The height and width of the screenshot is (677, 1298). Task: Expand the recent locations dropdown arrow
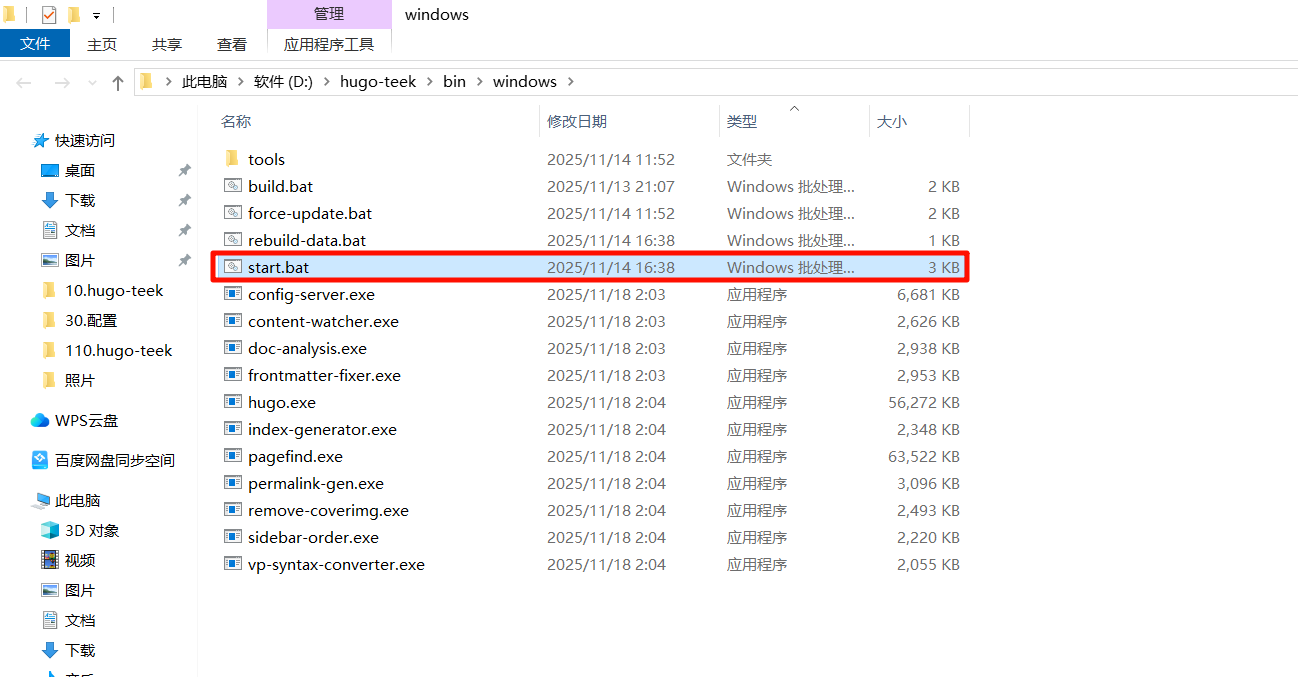pyautogui.click(x=92, y=82)
